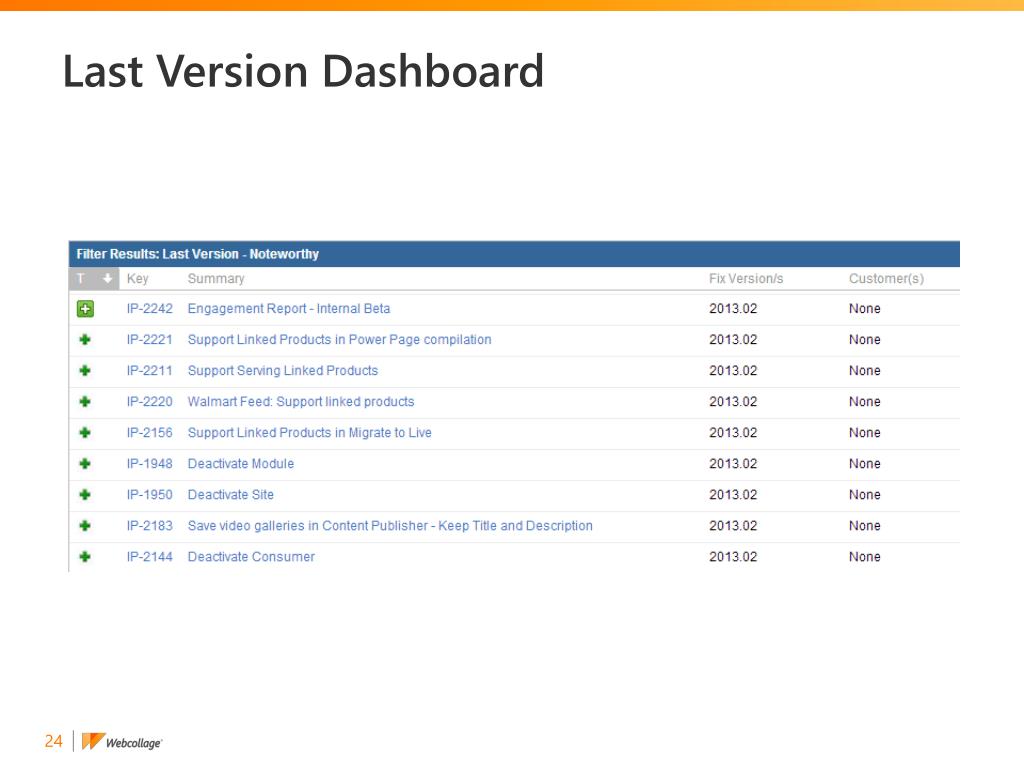Screen dimensions: 1024x768
Task: Sort table by Customer(s) header
Action: (886, 278)
